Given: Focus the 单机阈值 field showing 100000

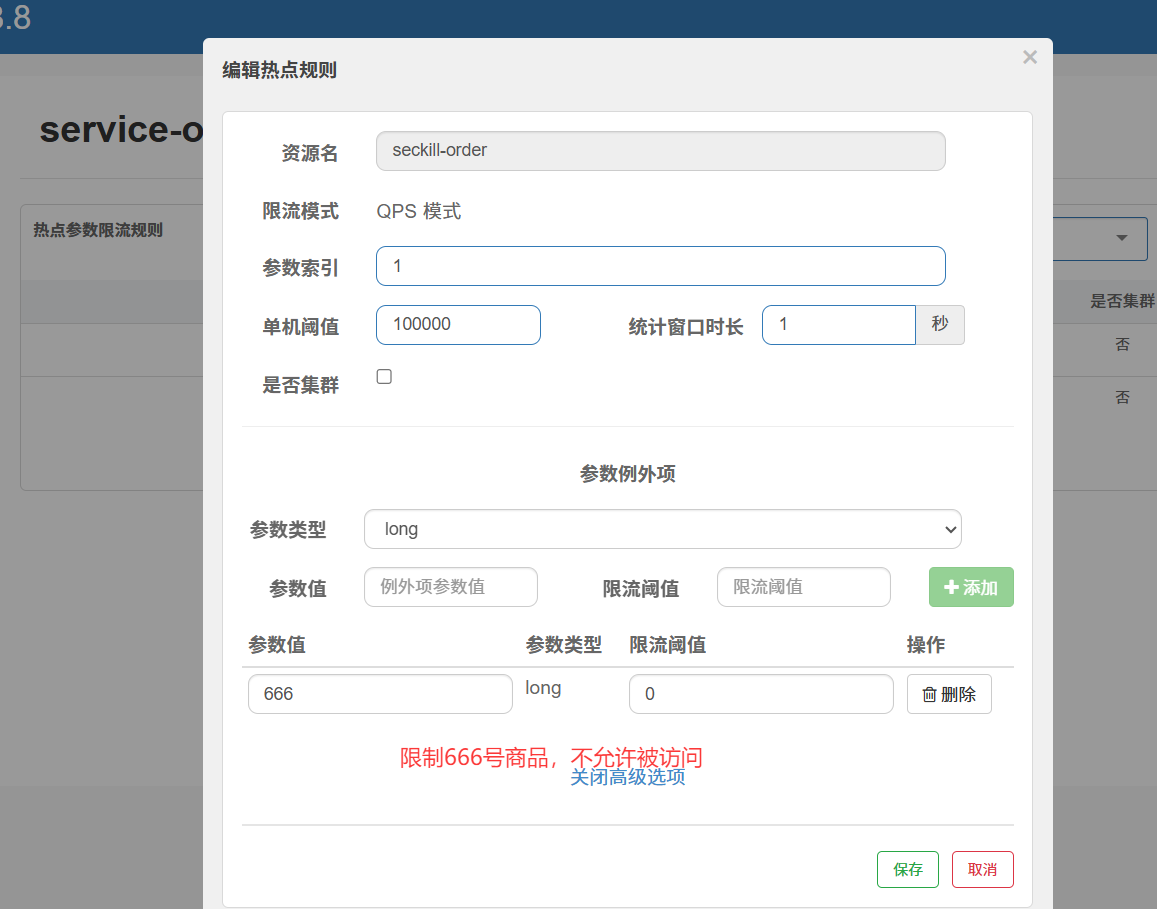Looking at the screenshot, I should tap(458, 325).
